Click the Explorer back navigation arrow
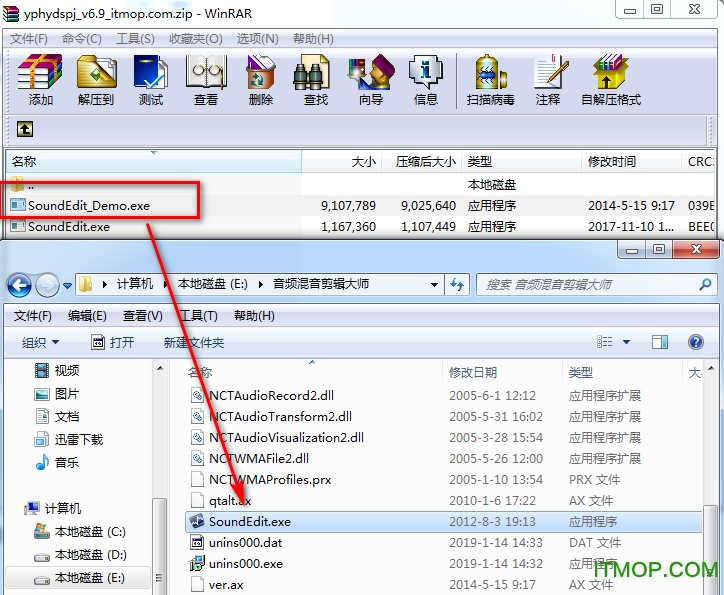The image size is (724, 595). click(19, 285)
